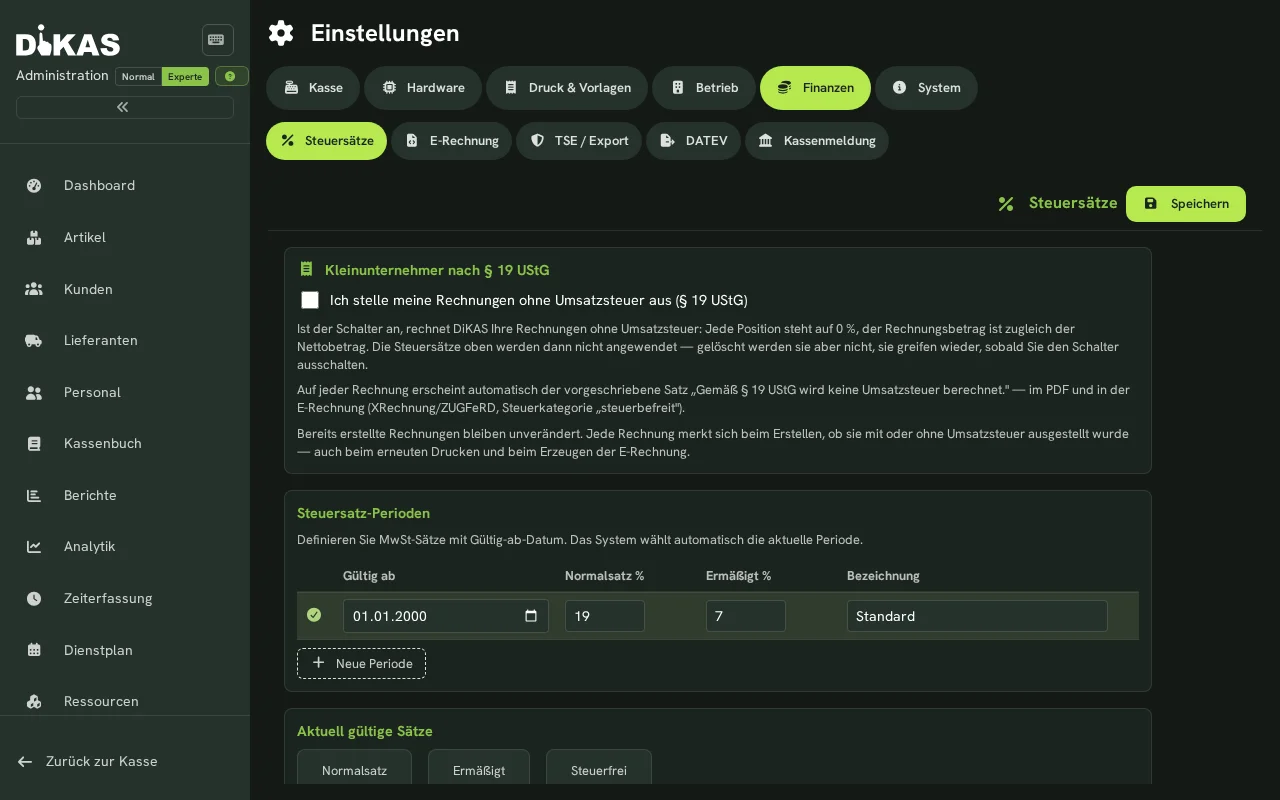Image resolution: width=1280 pixels, height=800 pixels.
Task: Open Analytik from the sidebar
Action: pos(125,546)
